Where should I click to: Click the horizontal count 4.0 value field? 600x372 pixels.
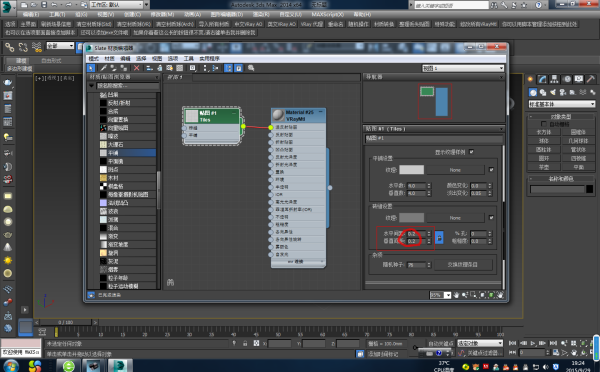pyautogui.click(x=416, y=186)
